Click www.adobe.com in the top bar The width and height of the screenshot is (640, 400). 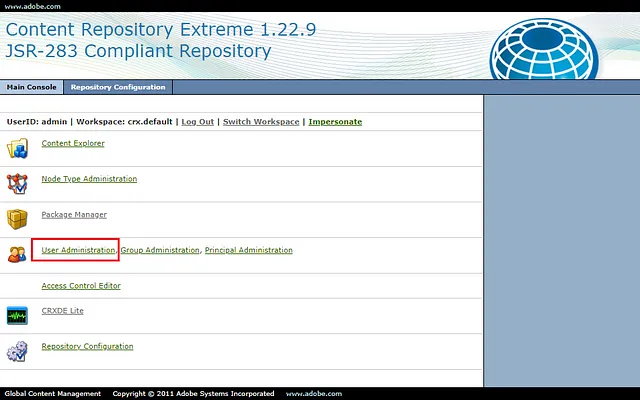32,6
